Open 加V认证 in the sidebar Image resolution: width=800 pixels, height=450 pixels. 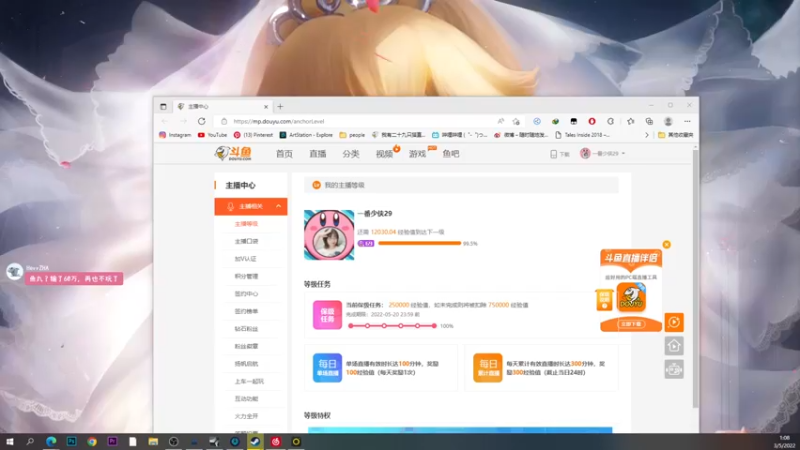(x=245, y=259)
